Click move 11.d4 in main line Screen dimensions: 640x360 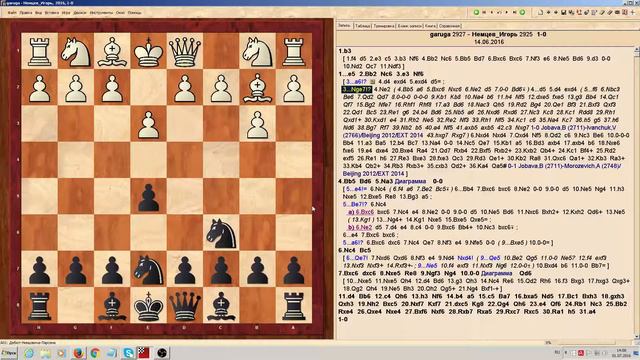(x=347, y=296)
